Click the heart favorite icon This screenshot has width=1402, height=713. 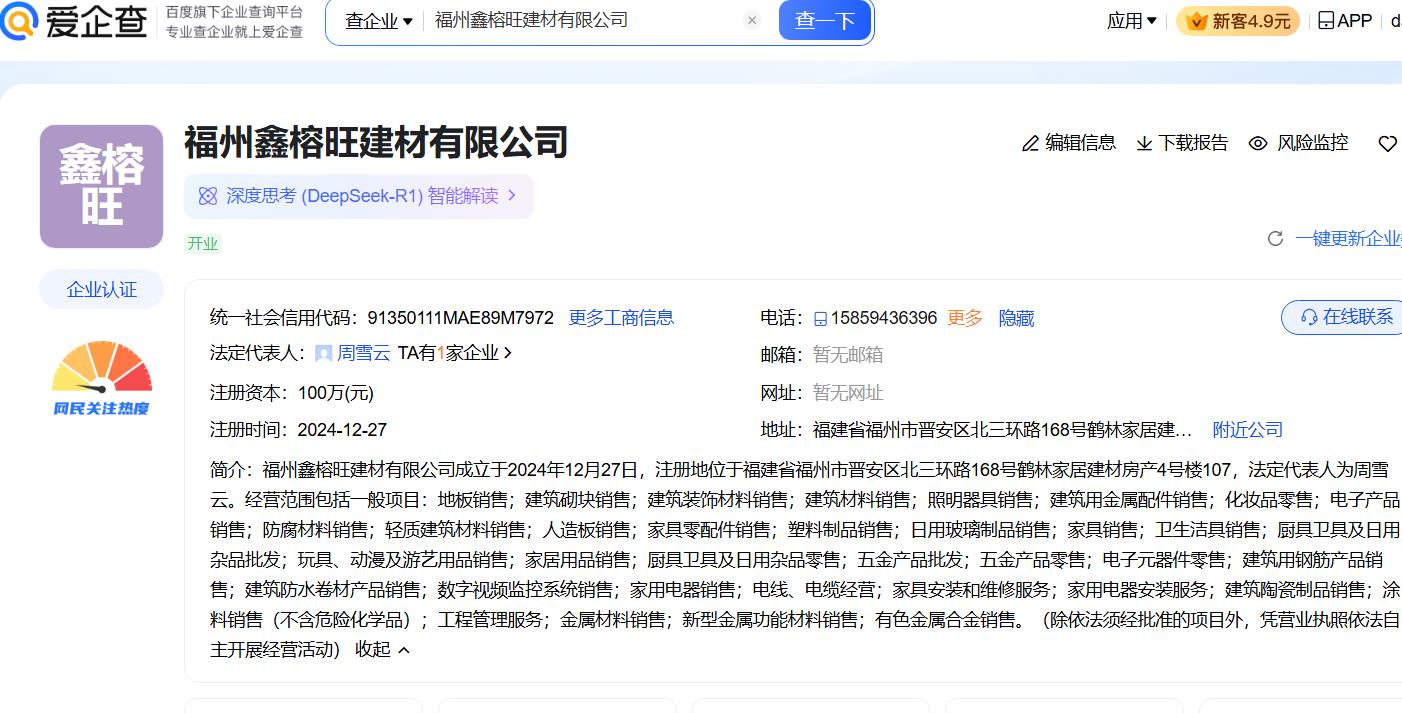pos(1387,144)
